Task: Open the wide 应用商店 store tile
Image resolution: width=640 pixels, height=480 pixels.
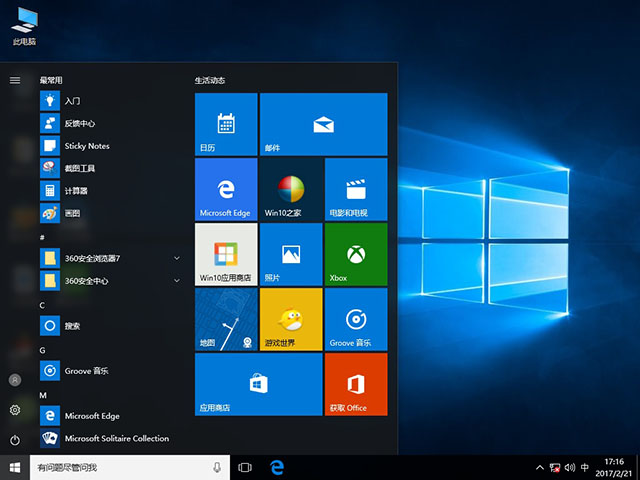Action: coord(259,384)
